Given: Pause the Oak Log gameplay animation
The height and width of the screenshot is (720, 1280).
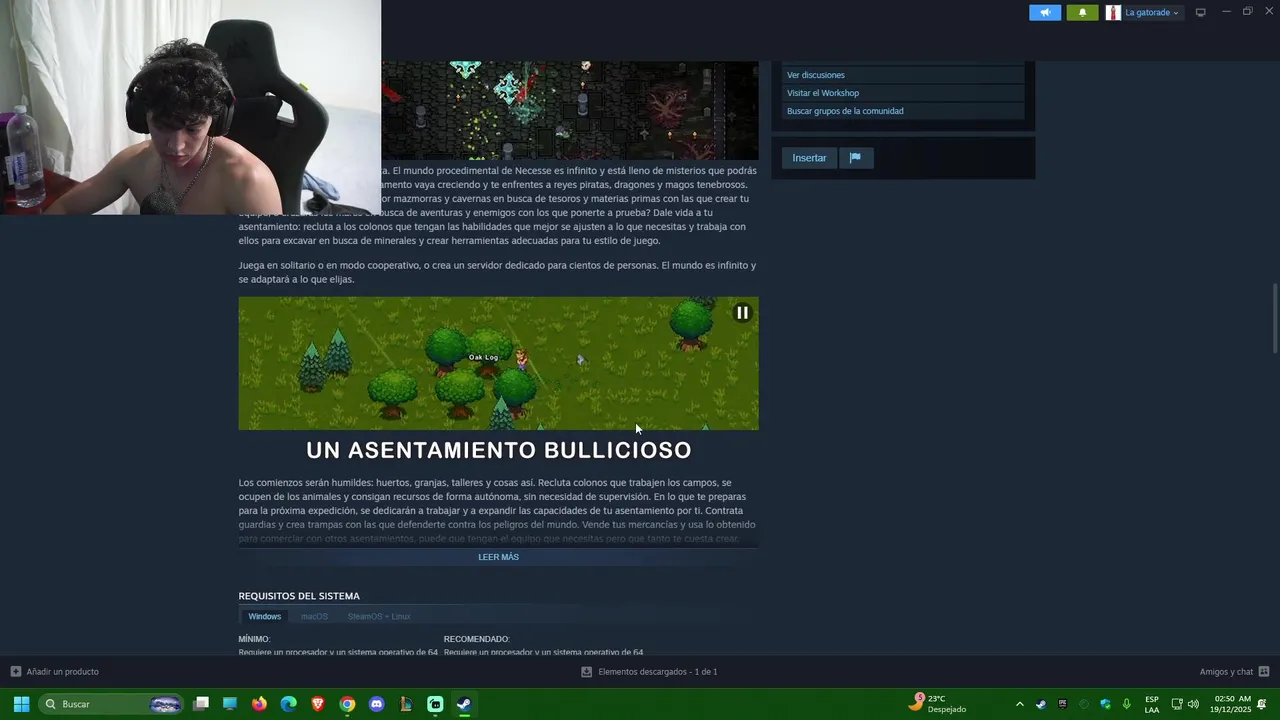Looking at the screenshot, I should tap(742, 313).
